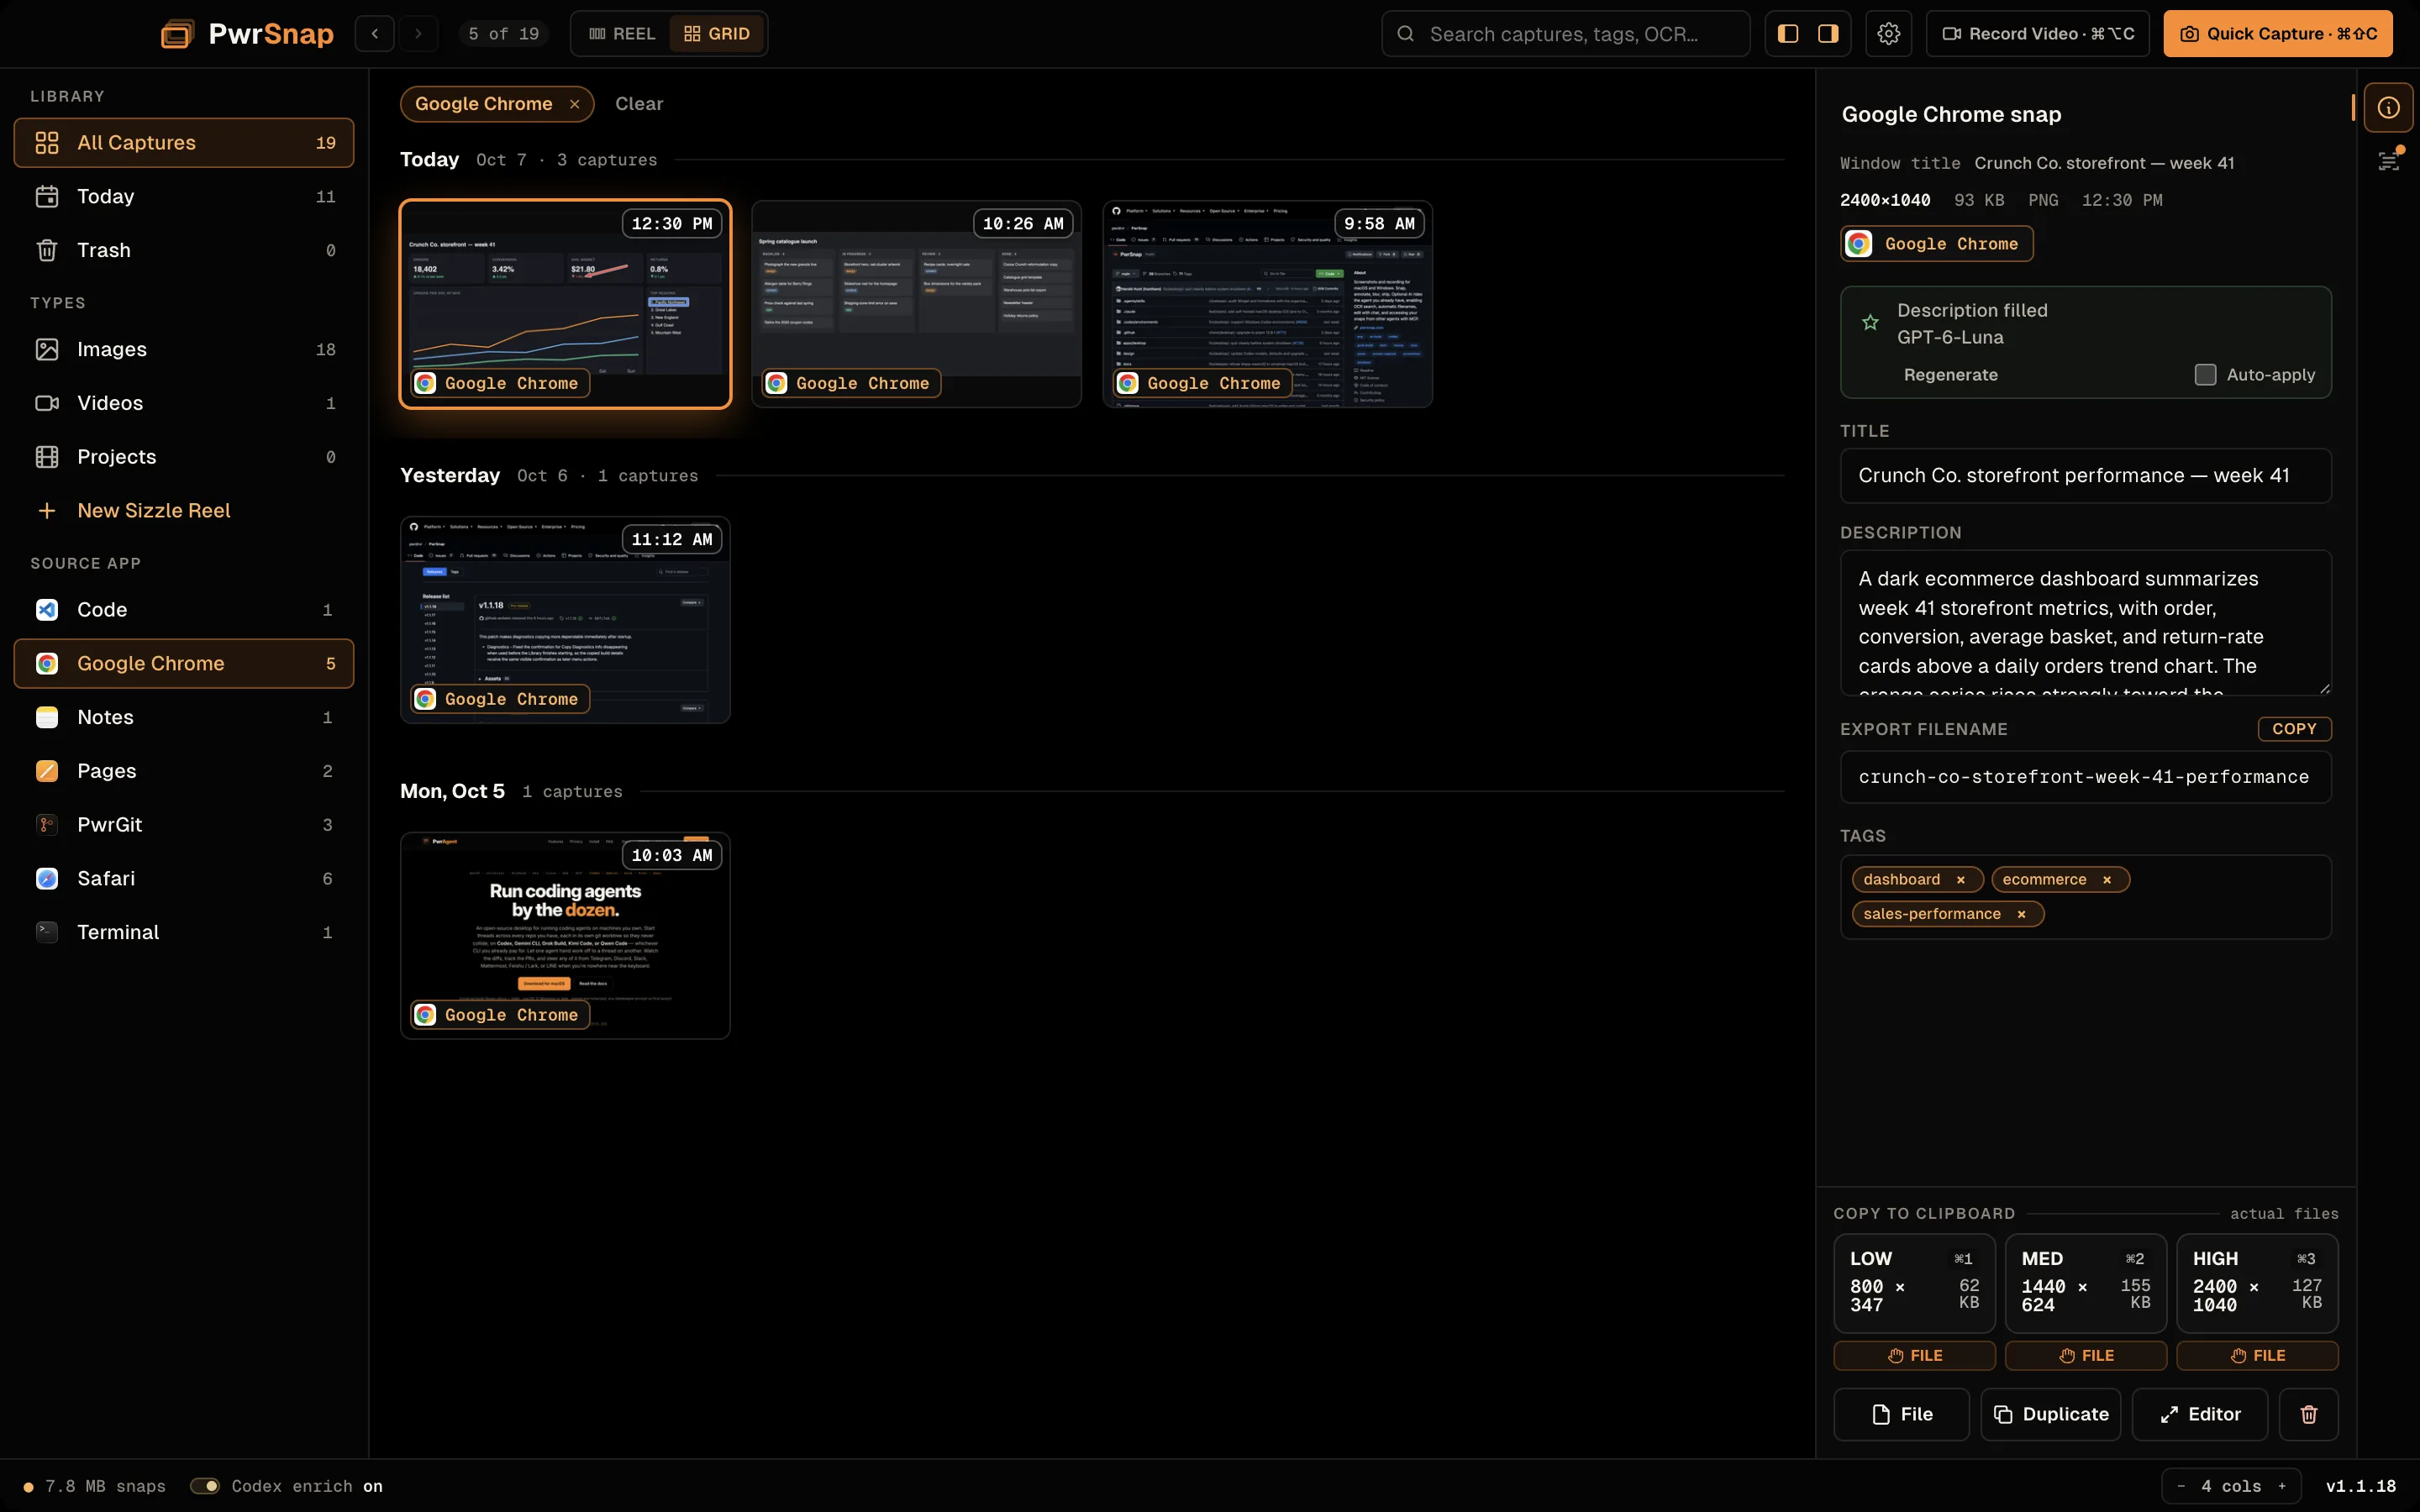Copy the export filename
This screenshot has width=2420, height=1512.
2294,729
